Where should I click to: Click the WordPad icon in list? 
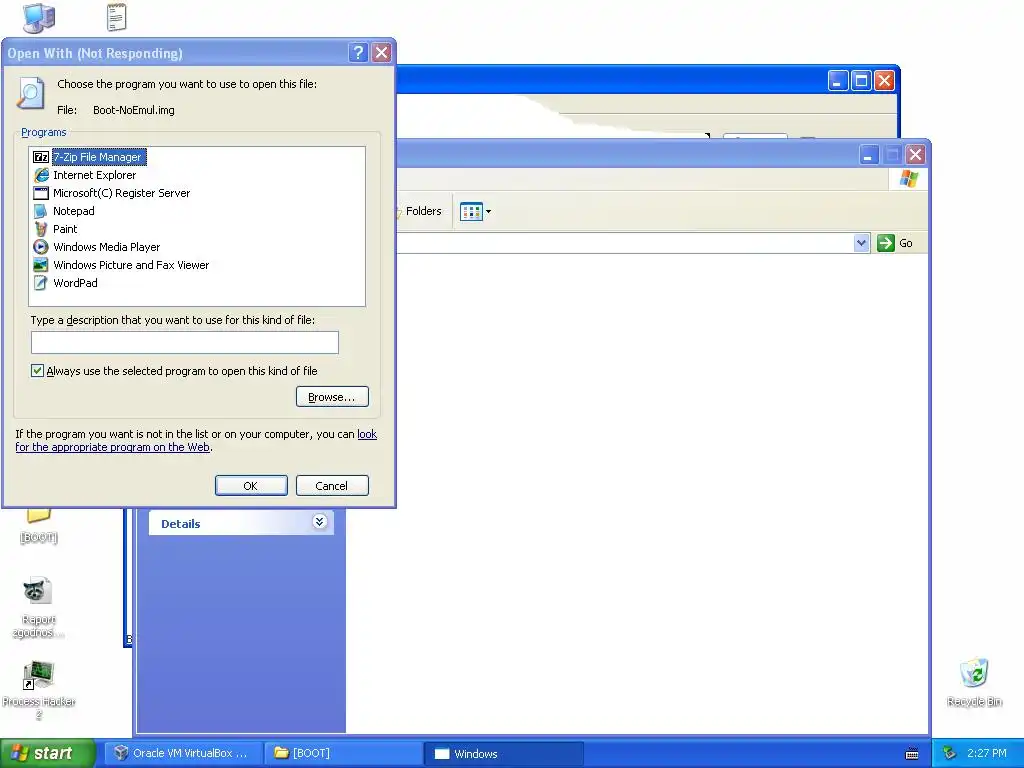click(40, 283)
